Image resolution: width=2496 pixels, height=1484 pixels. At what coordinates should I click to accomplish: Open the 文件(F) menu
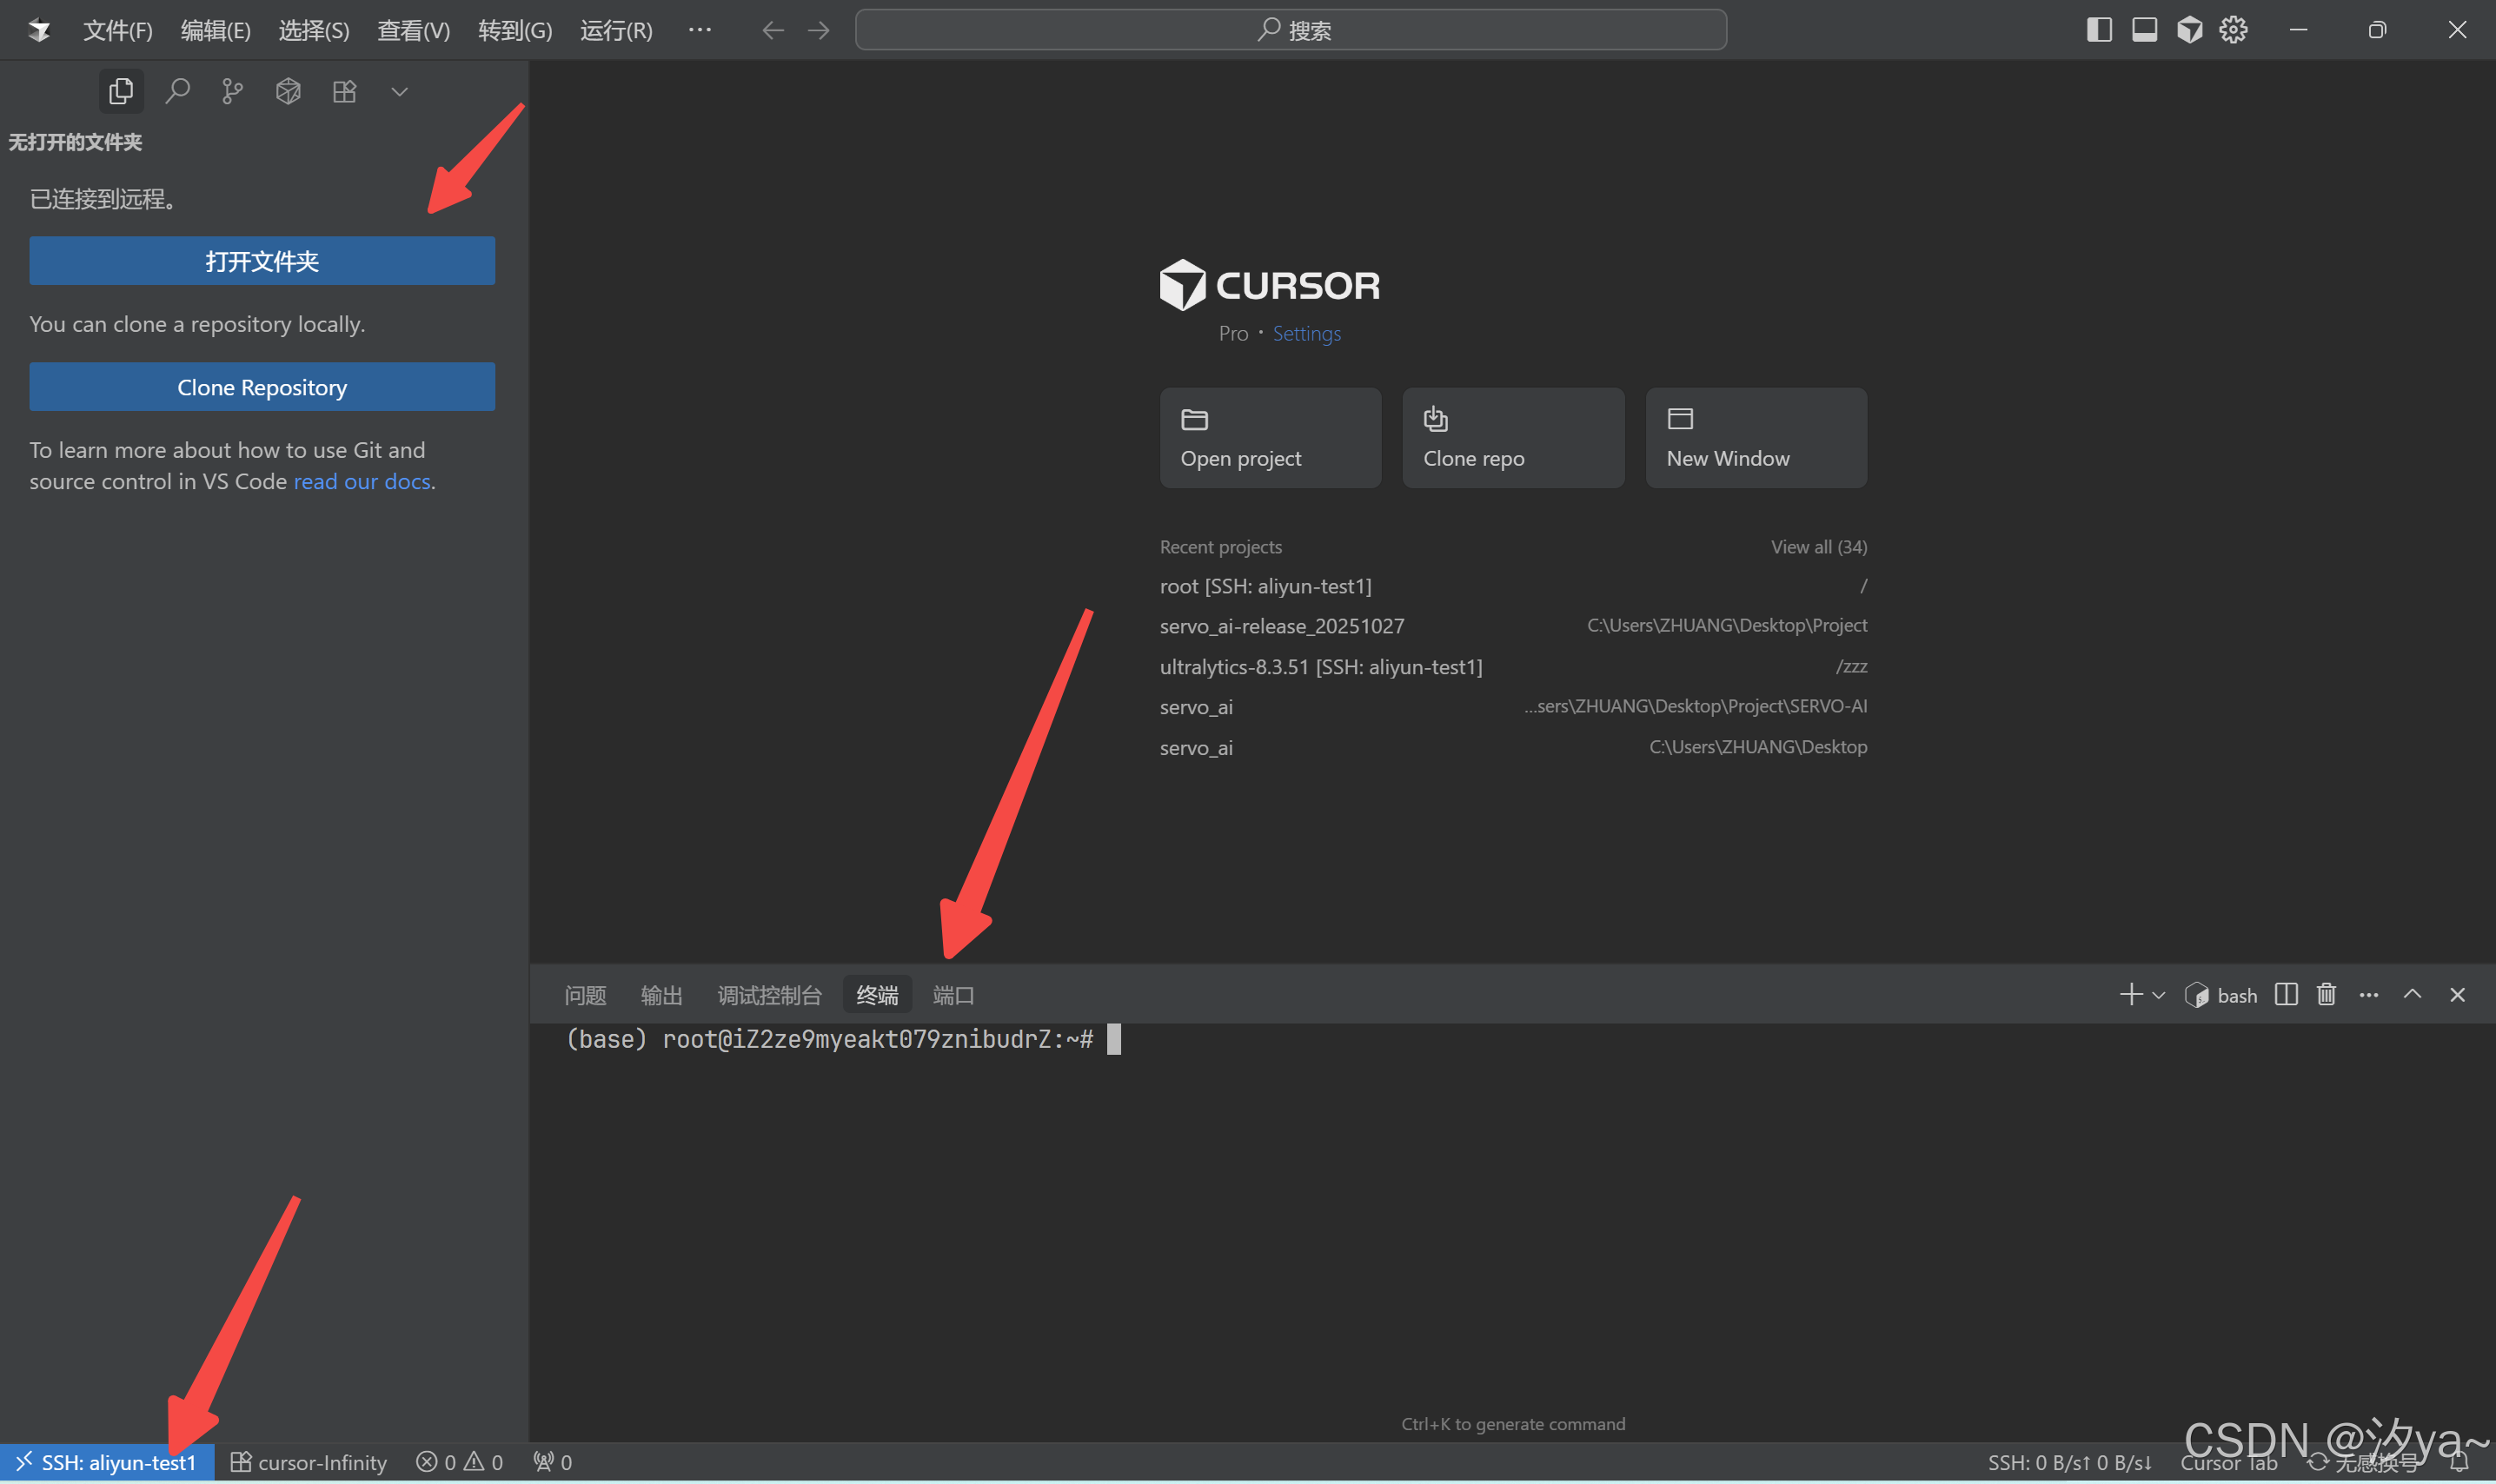(117, 29)
